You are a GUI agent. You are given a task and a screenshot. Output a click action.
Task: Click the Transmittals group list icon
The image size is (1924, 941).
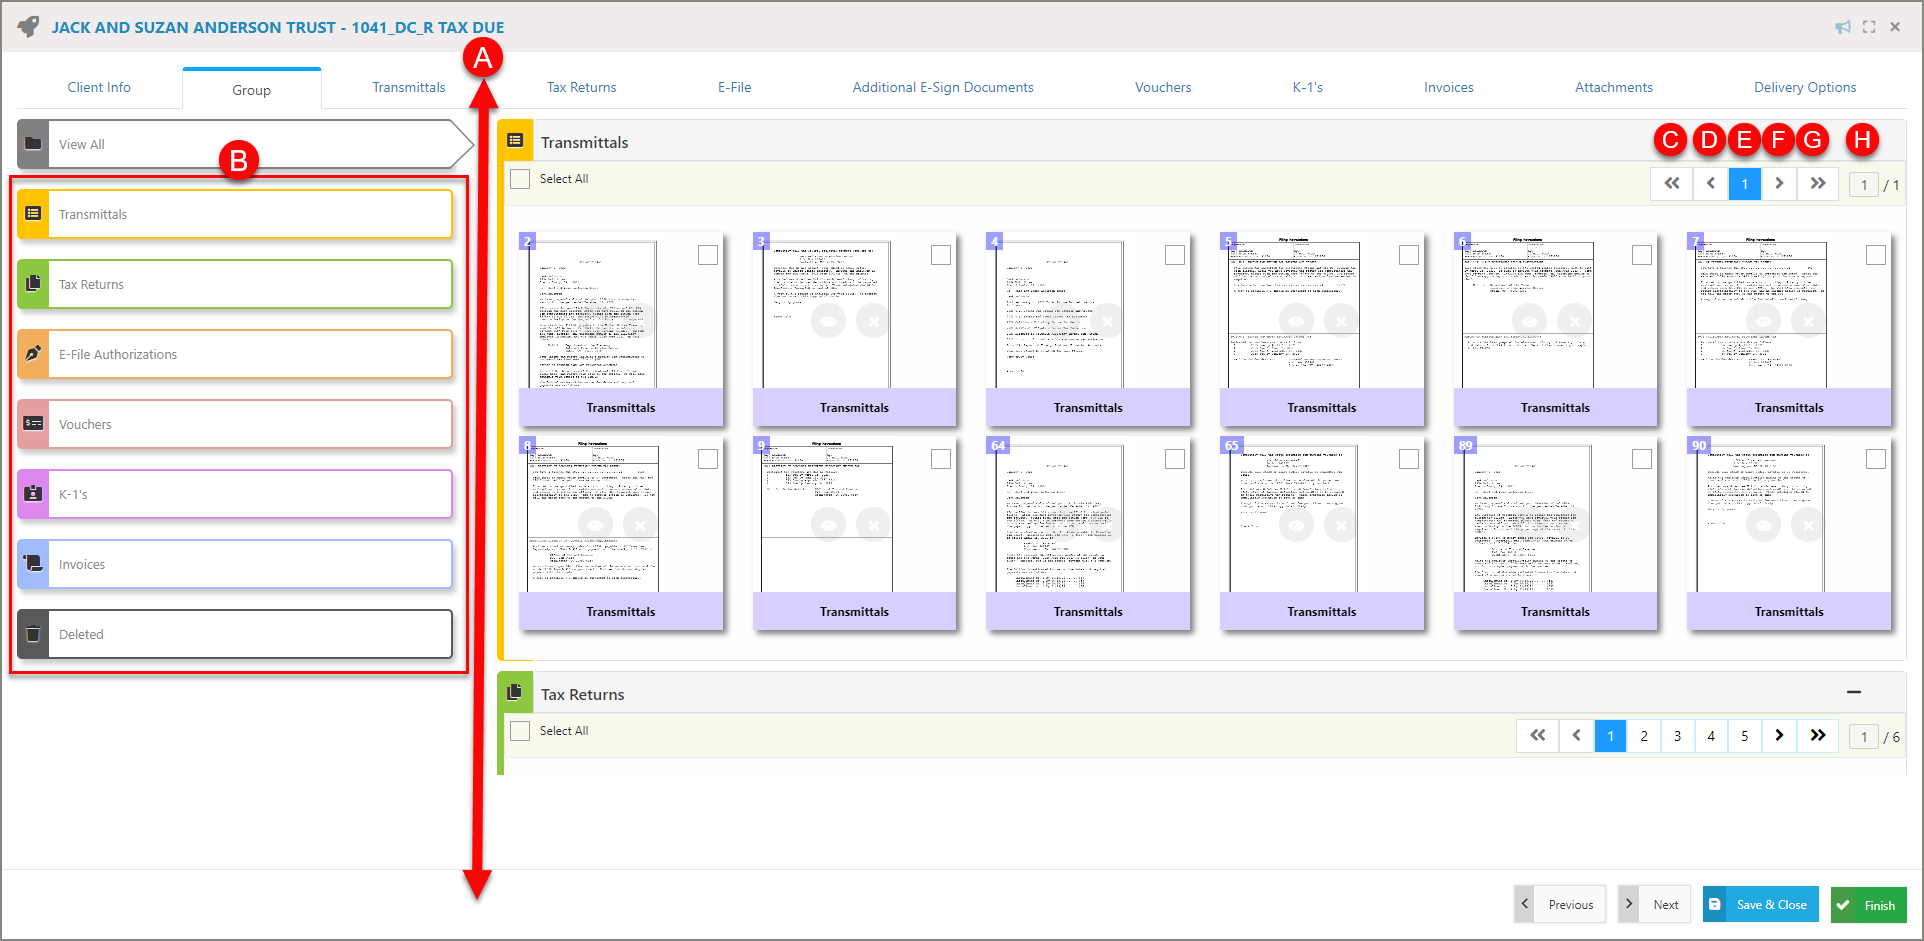click(x=33, y=214)
